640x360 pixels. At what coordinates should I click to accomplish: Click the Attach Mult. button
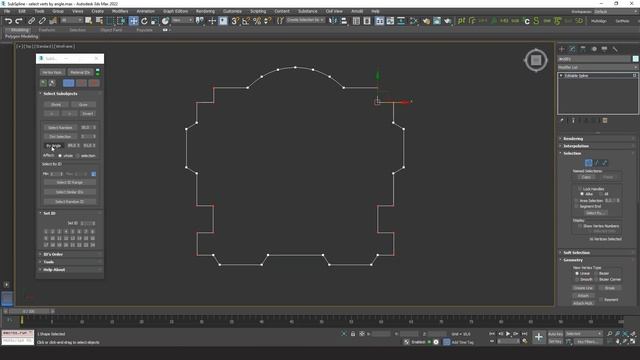tap(583, 303)
